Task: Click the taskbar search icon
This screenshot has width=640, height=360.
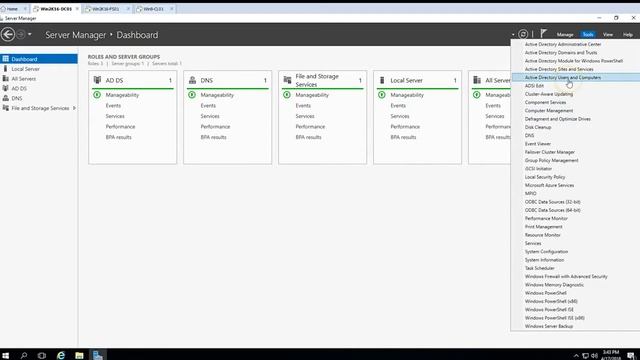Action: coord(24,356)
